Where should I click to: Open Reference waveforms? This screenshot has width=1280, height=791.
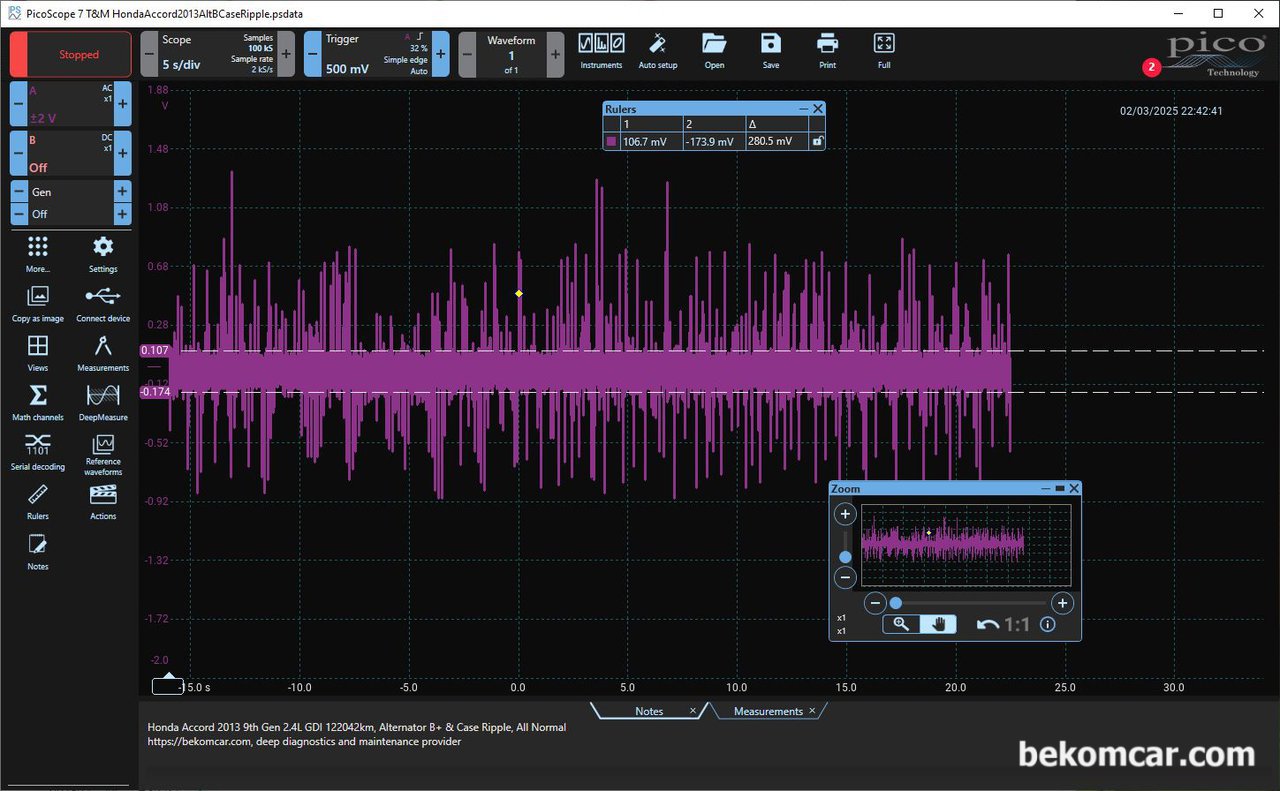tap(103, 455)
